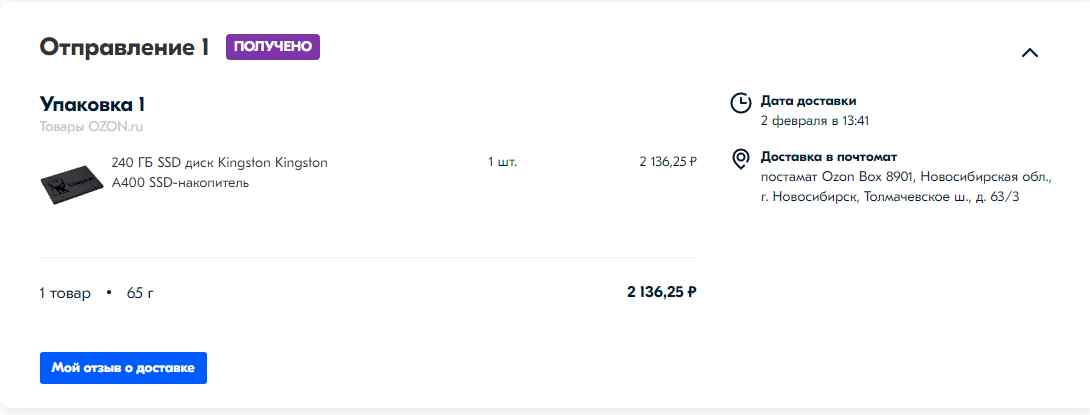Image resolution: width=1090 pixels, height=415 pixels.
Task: Click the 65 г weight text
Action: click(x=140, y=293)
